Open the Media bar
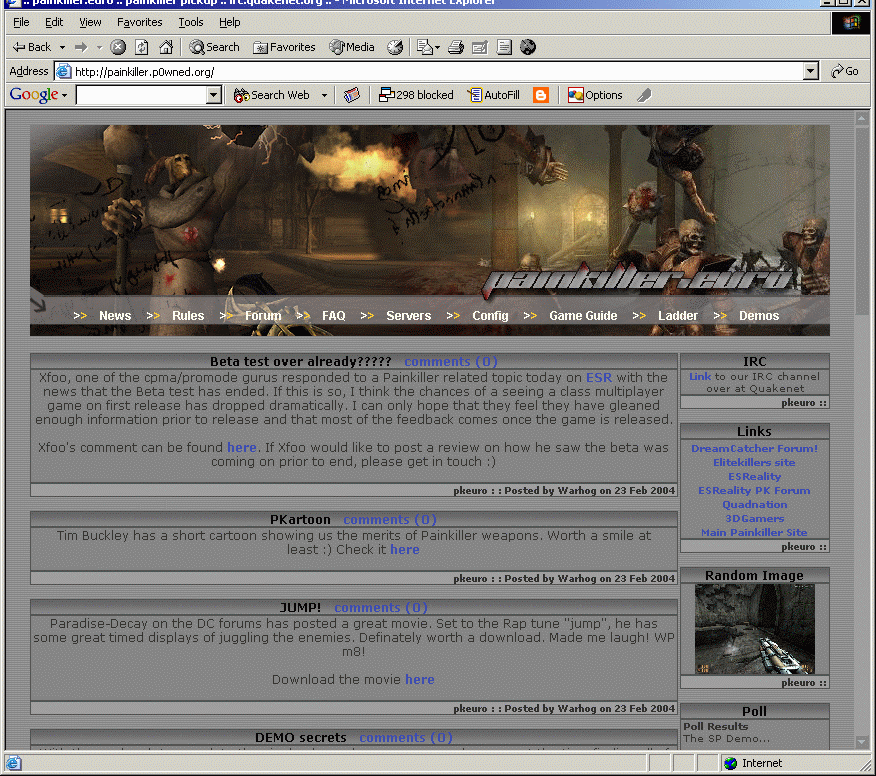Image resolution: width=876 pixels, height=776 pixels. [351, 47]
